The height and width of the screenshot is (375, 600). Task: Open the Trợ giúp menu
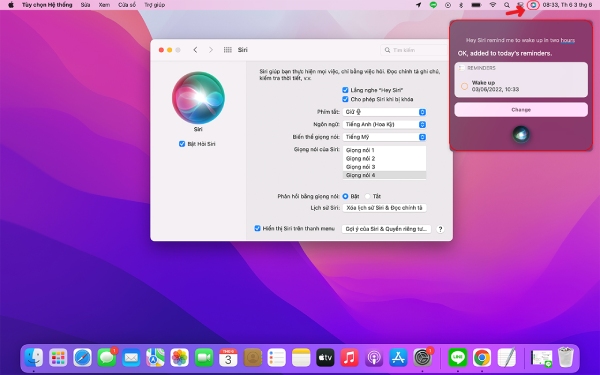pyautogui.click(x=155, y=5)
